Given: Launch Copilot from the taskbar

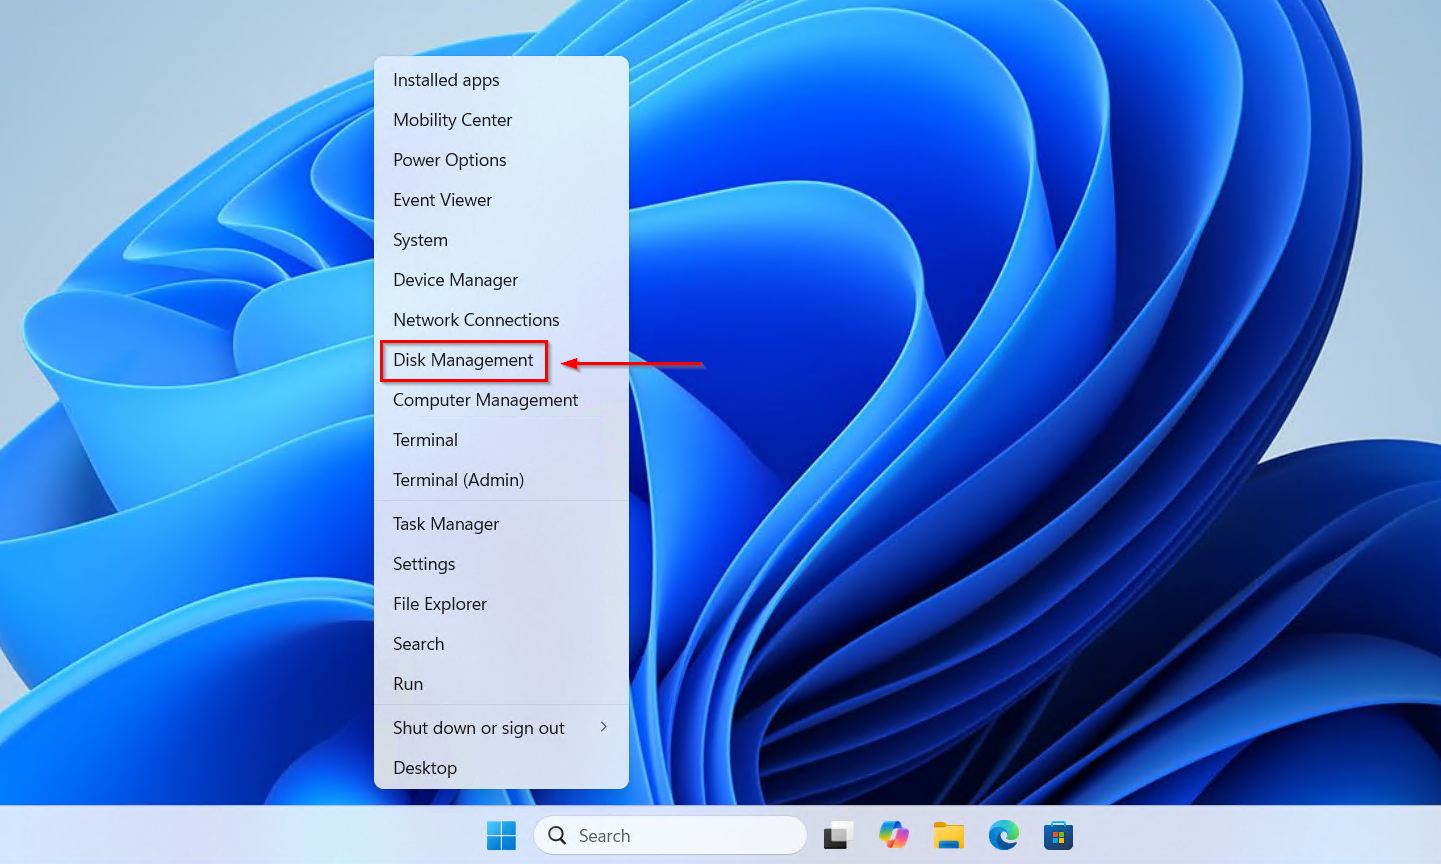Looking at the screenshot, I should tap(892, 835).
